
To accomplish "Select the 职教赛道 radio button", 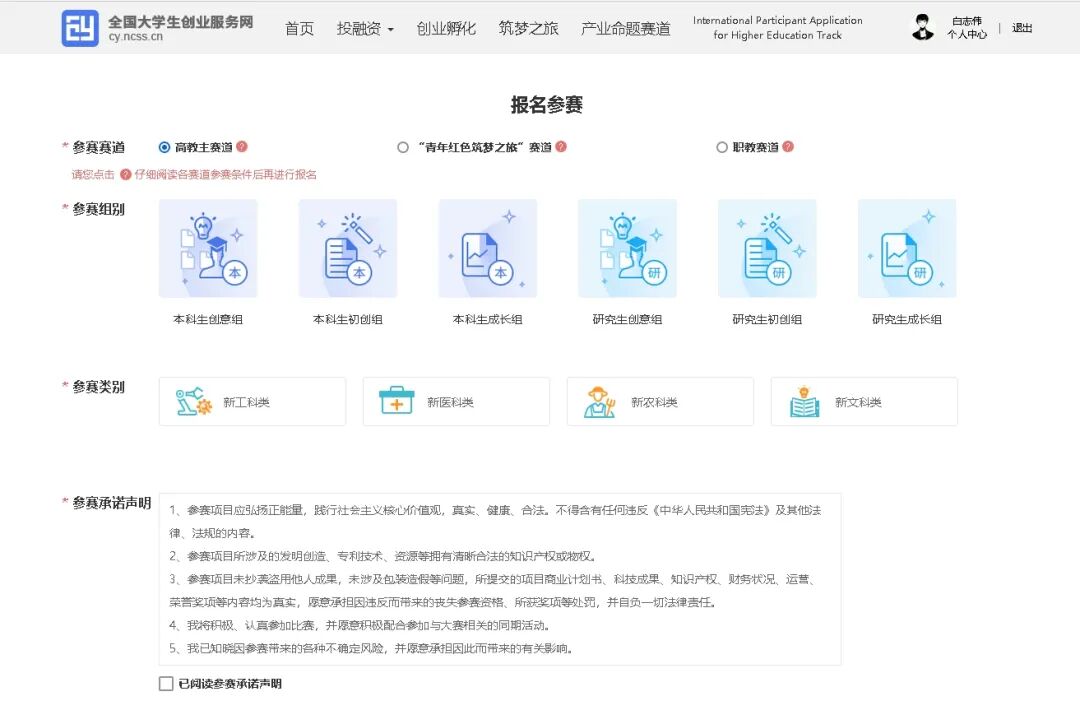I will [722, 147].
